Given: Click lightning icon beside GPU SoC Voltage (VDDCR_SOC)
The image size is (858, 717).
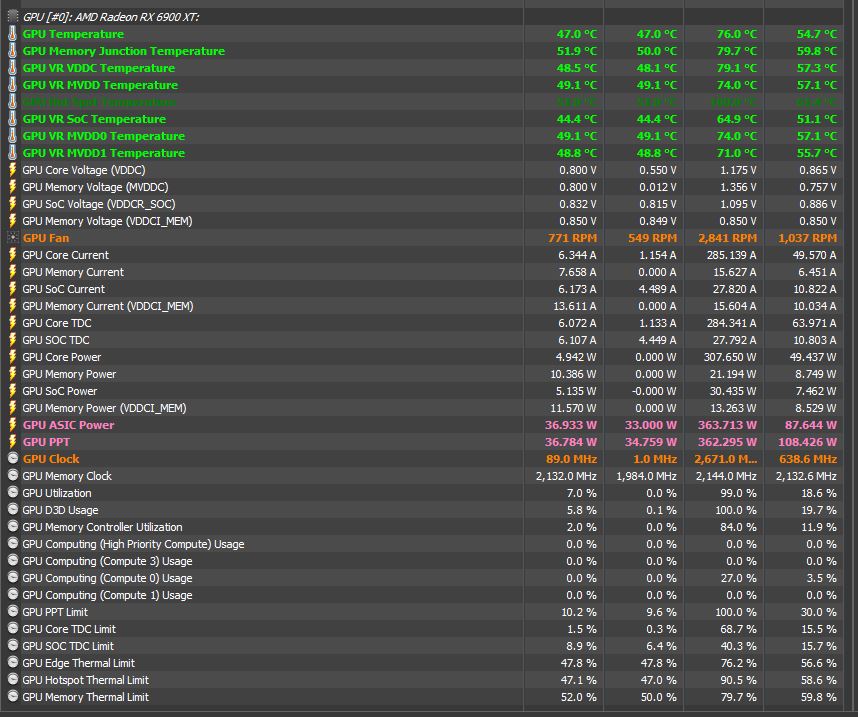Looking at the screenshot, I should tap(13, 204).
